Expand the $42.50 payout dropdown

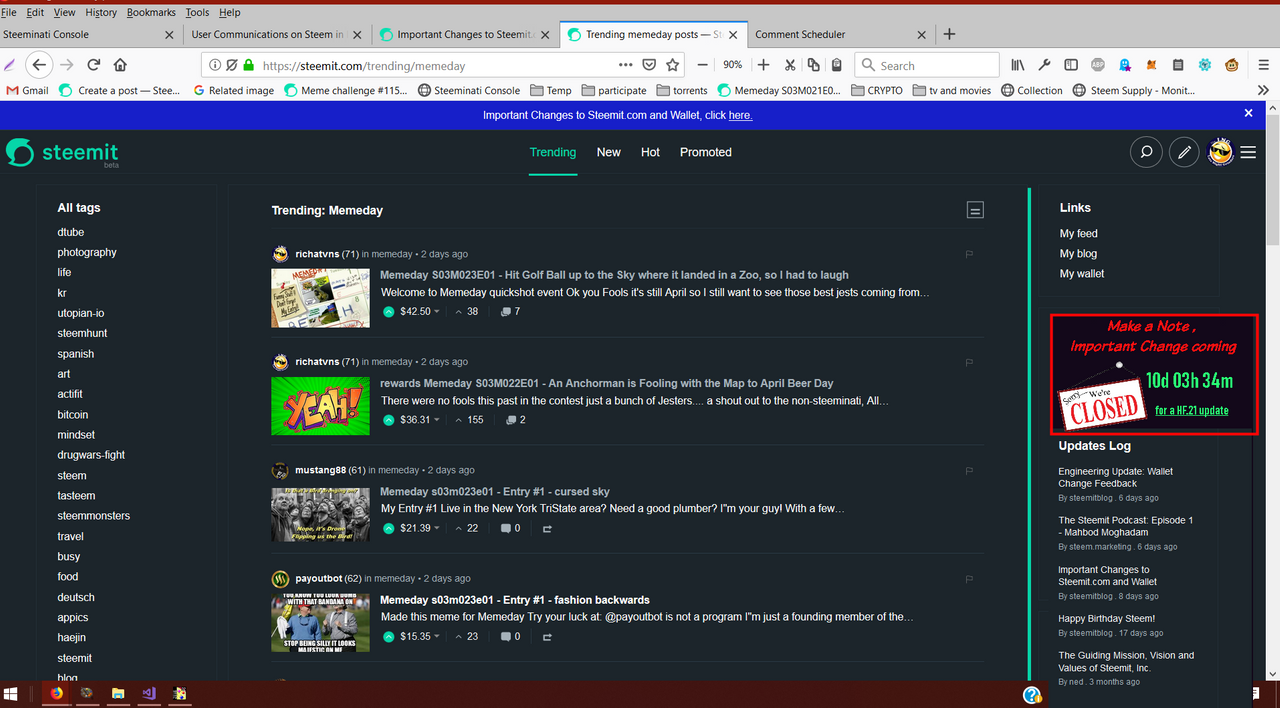(437, 312)
